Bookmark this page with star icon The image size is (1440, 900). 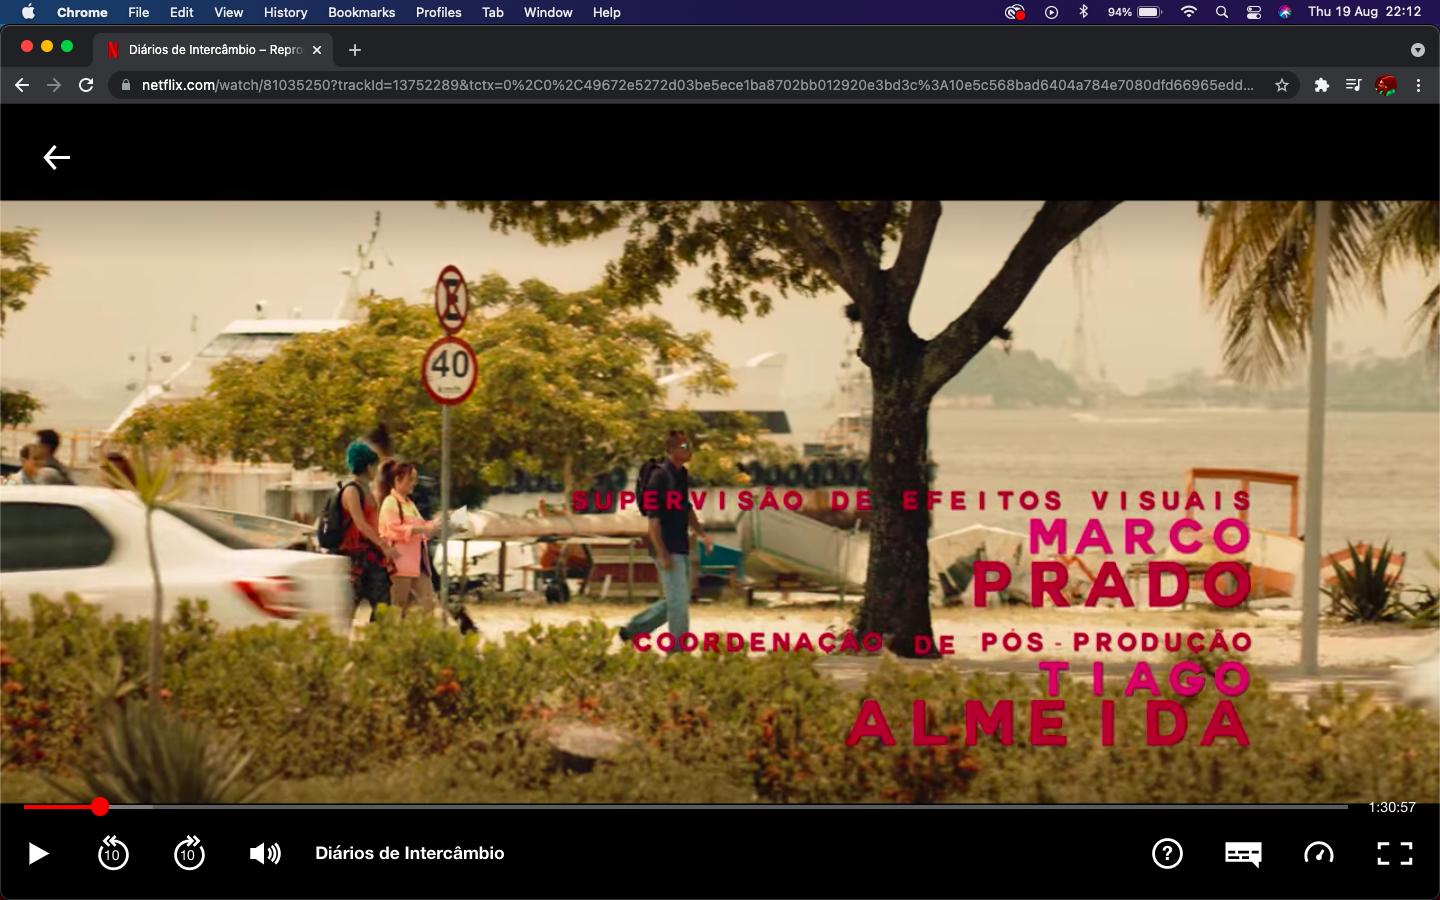tap(1282, 85)
